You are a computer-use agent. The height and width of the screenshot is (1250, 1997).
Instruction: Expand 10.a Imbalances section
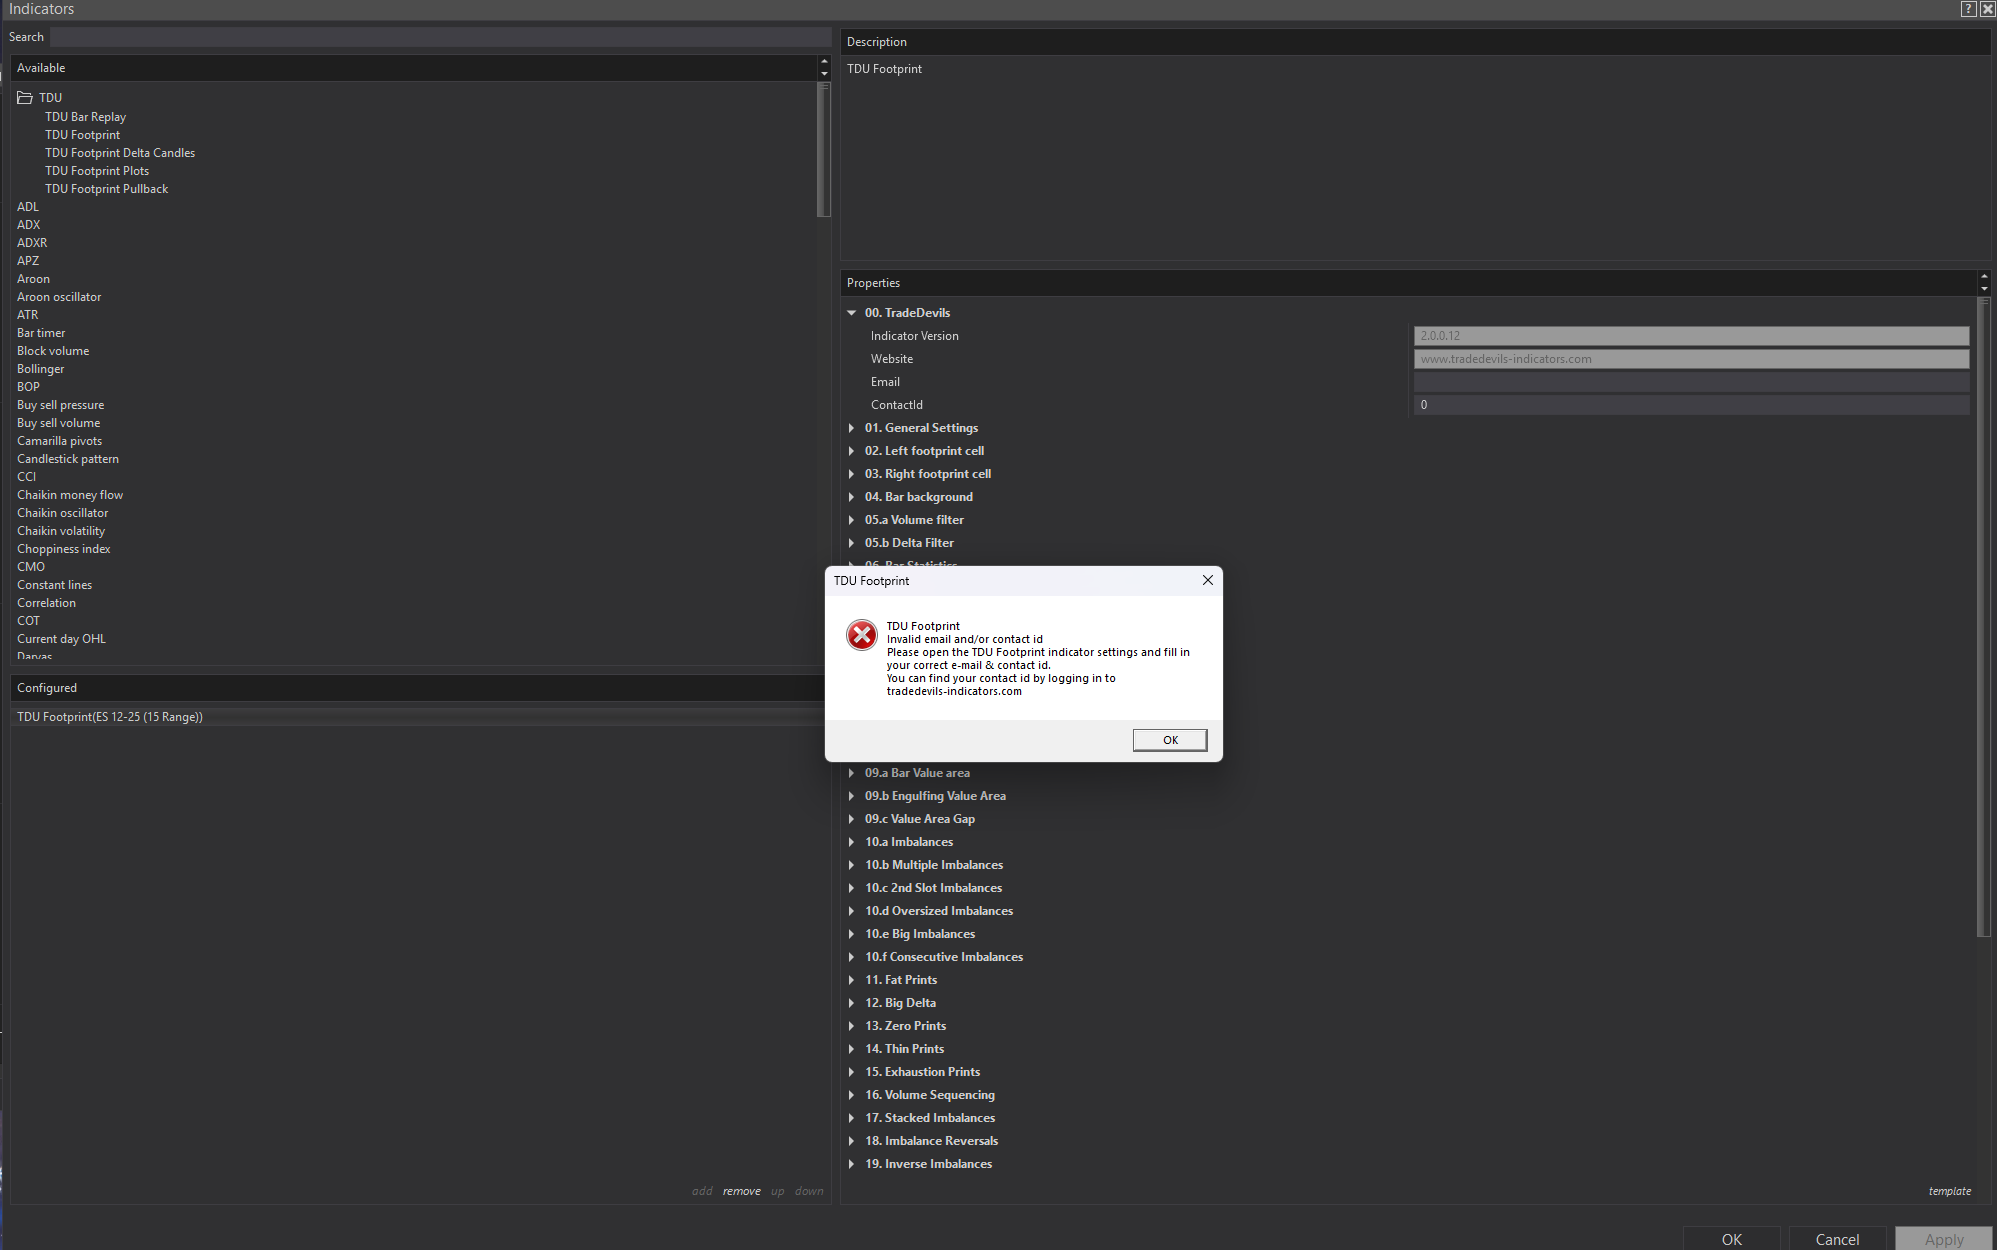coord(852,842)
